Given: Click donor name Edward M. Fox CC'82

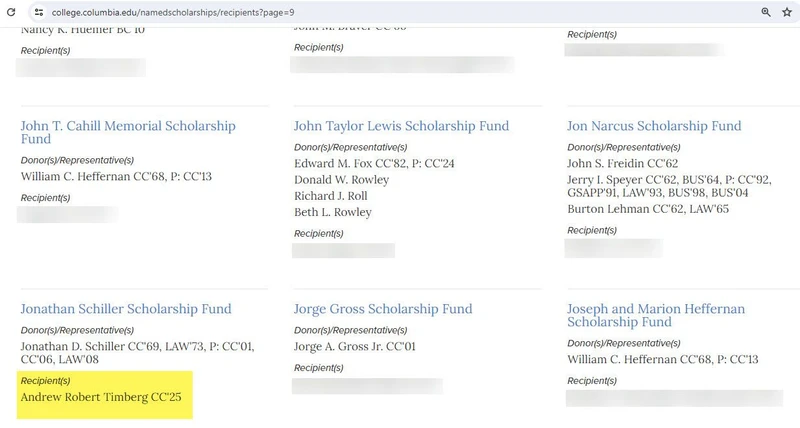Looking at the screenshot, I should pyautogui.click(x=374, y=163).
